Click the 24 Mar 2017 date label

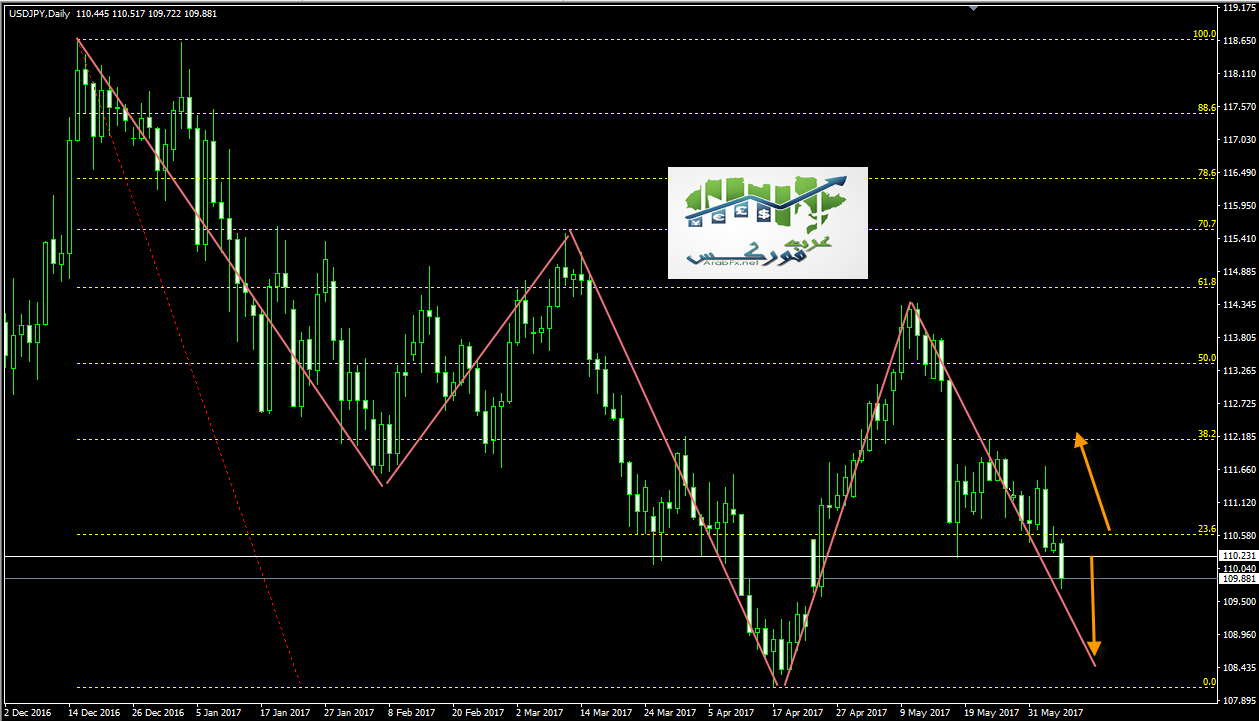pos(670,713)
